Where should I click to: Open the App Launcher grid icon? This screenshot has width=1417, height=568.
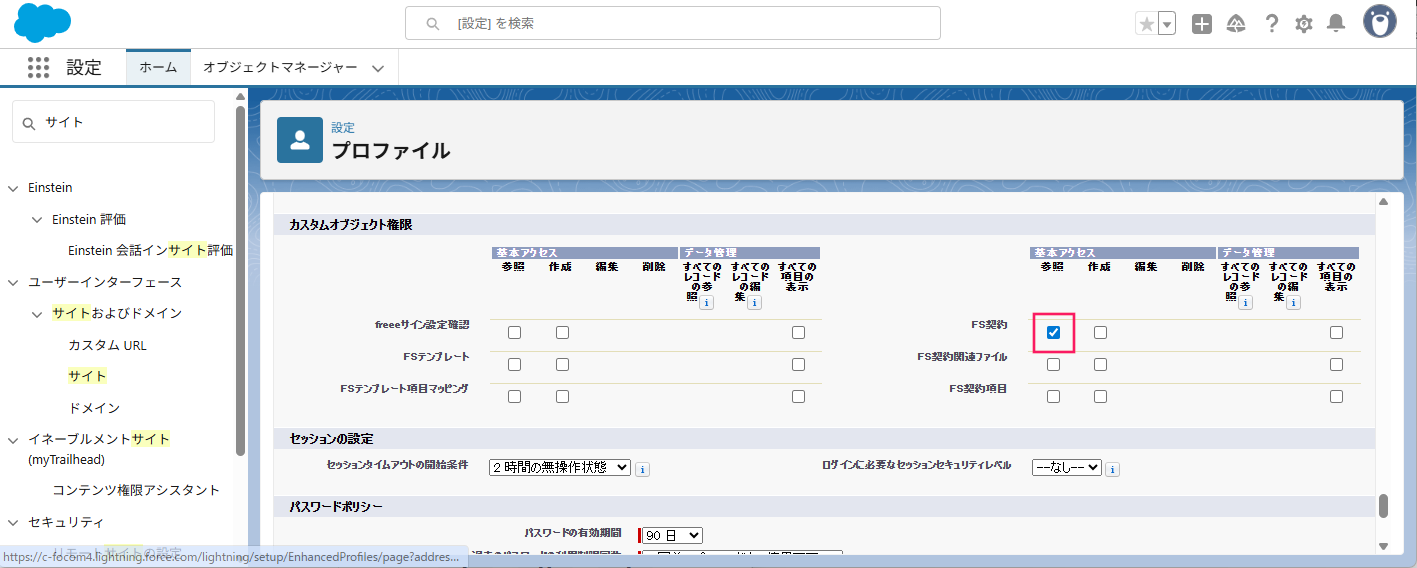[x=38, y=67]
